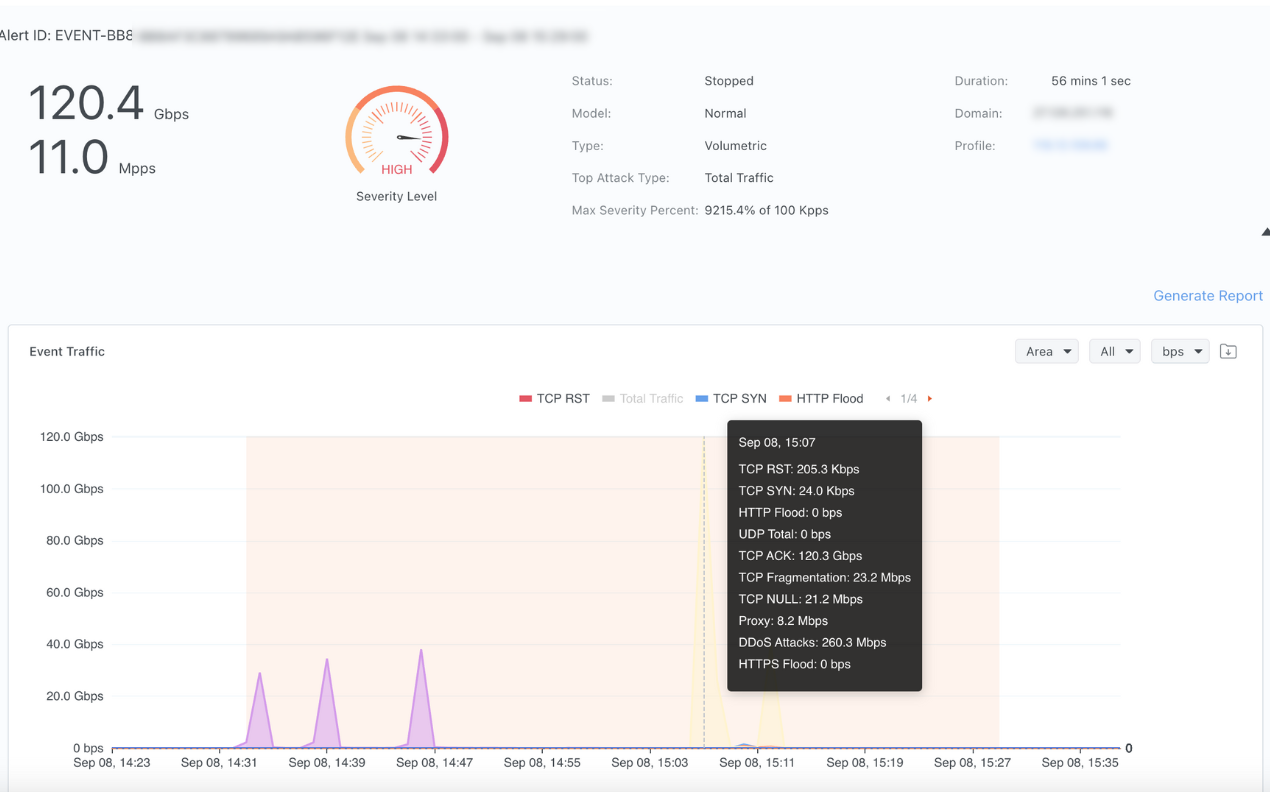
Task: Select the '9215.4% of 100 Kpps' value
Action: point(766,210)
